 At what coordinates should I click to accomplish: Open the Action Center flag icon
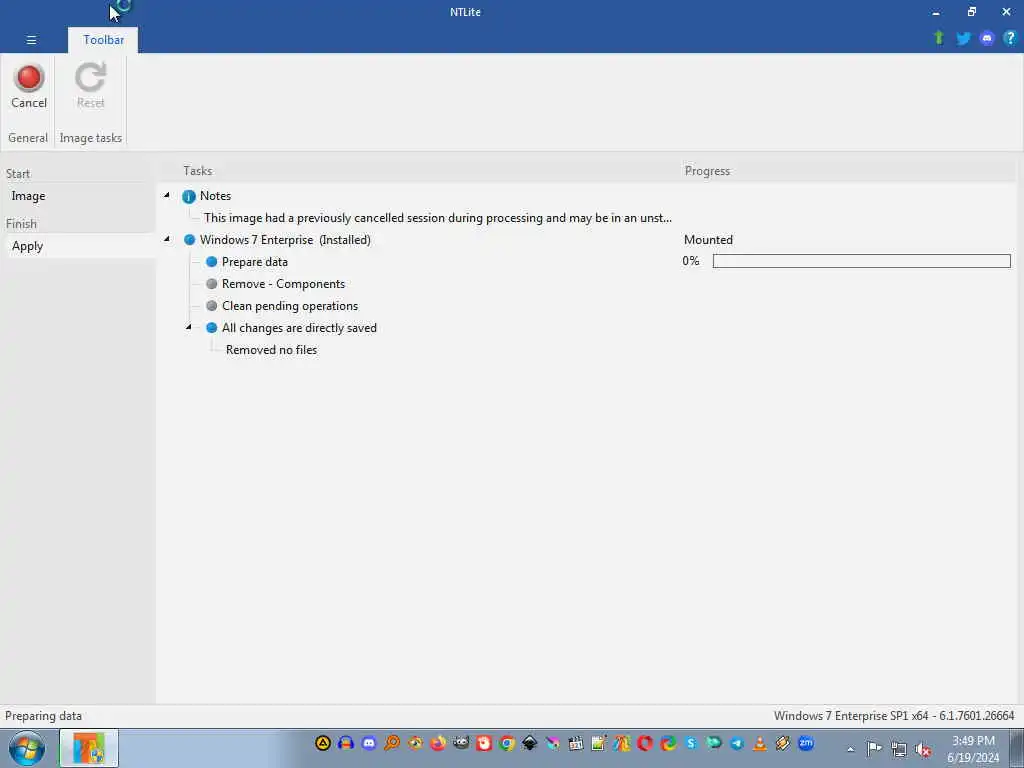tap(874, 748)
